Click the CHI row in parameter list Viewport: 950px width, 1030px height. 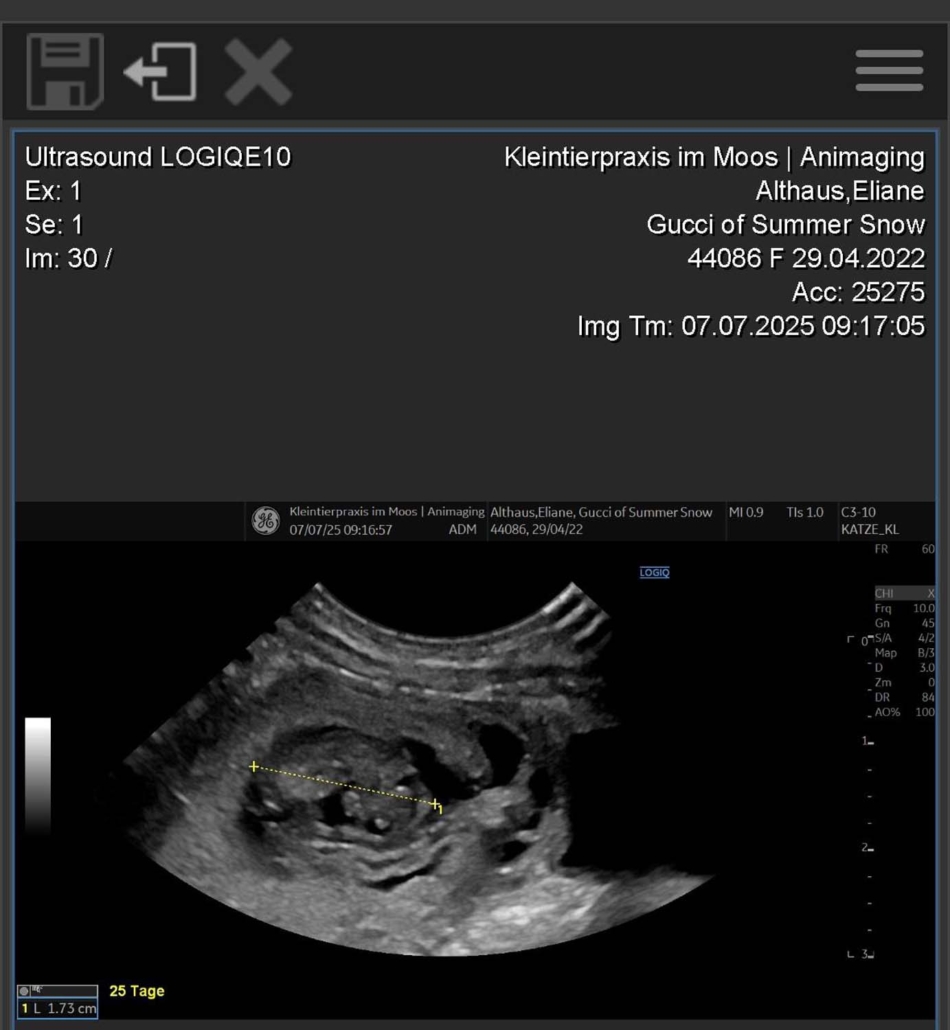(x=904, y=593)
